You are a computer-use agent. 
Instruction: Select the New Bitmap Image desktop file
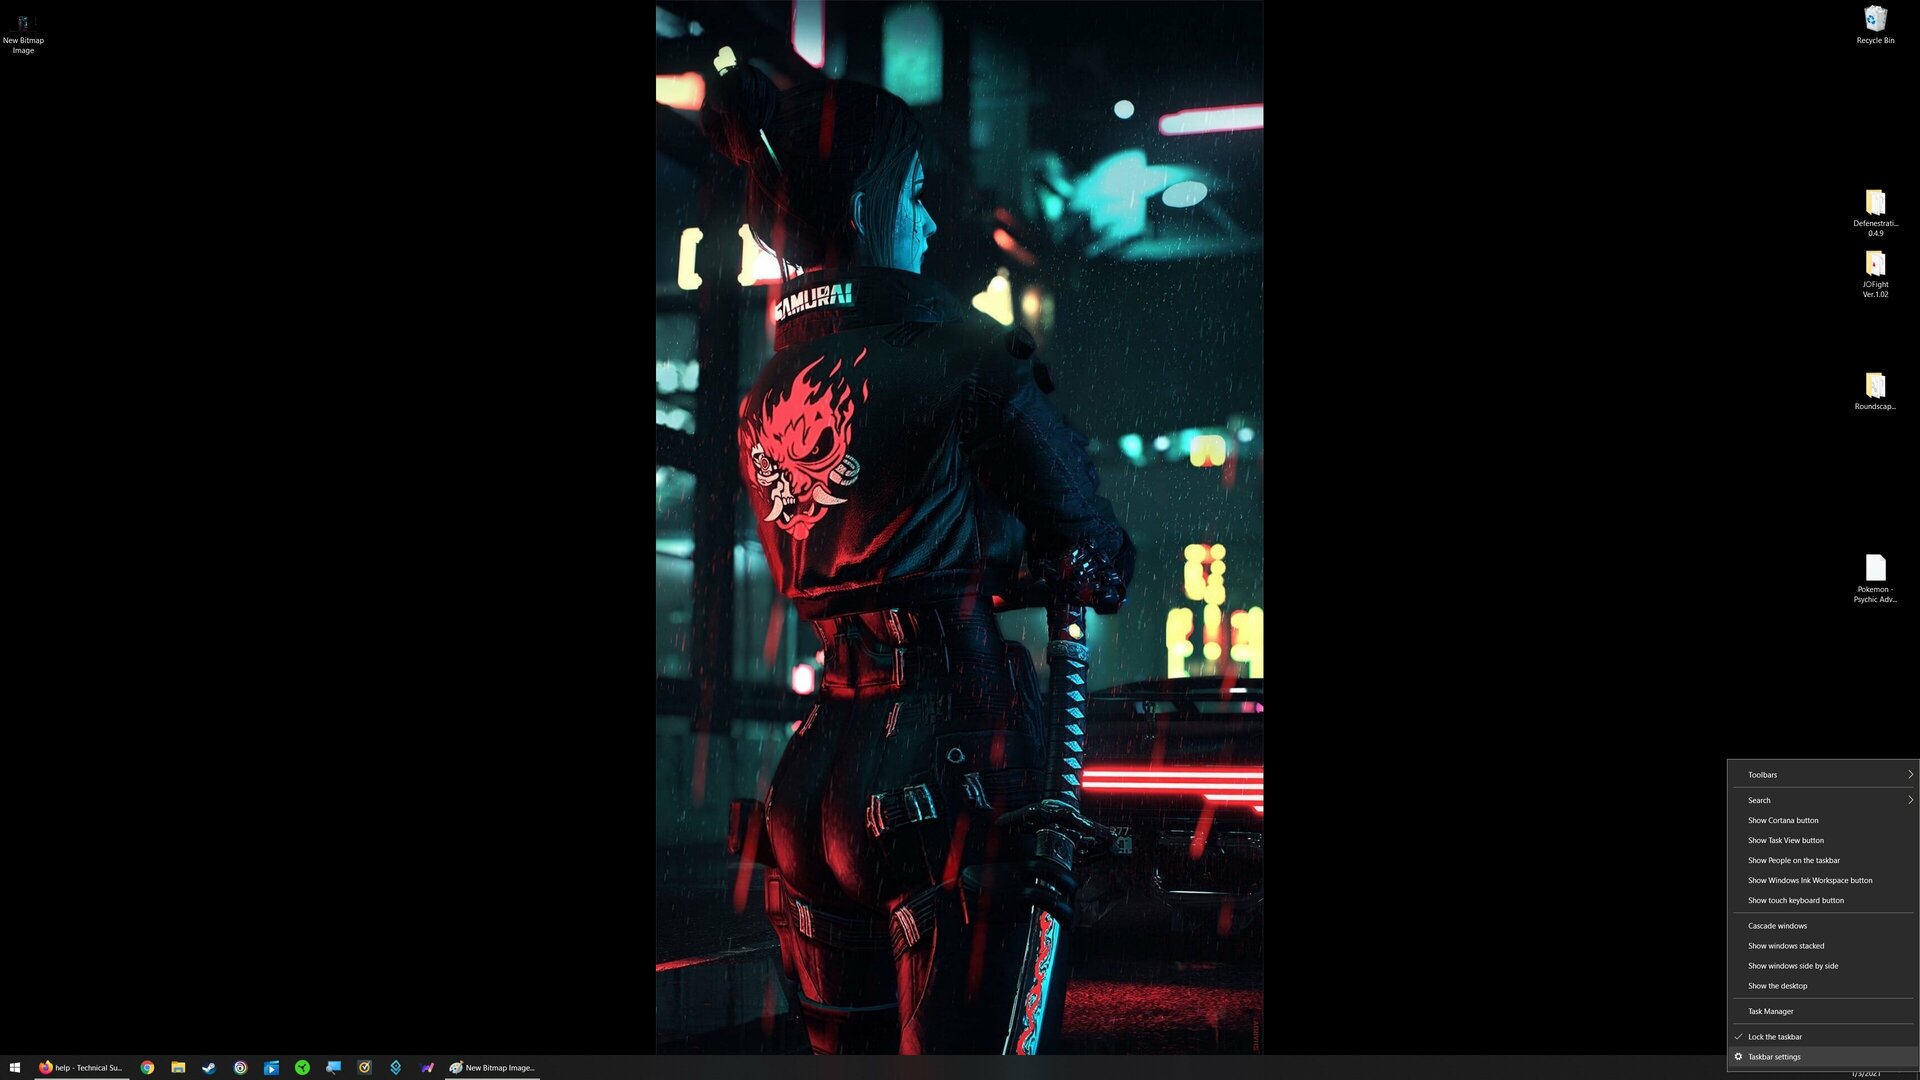click(23, 33)
